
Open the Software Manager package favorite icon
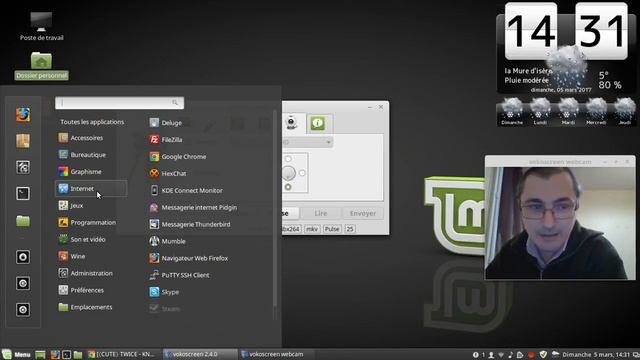pyautogui.click(x=23, y=141)
